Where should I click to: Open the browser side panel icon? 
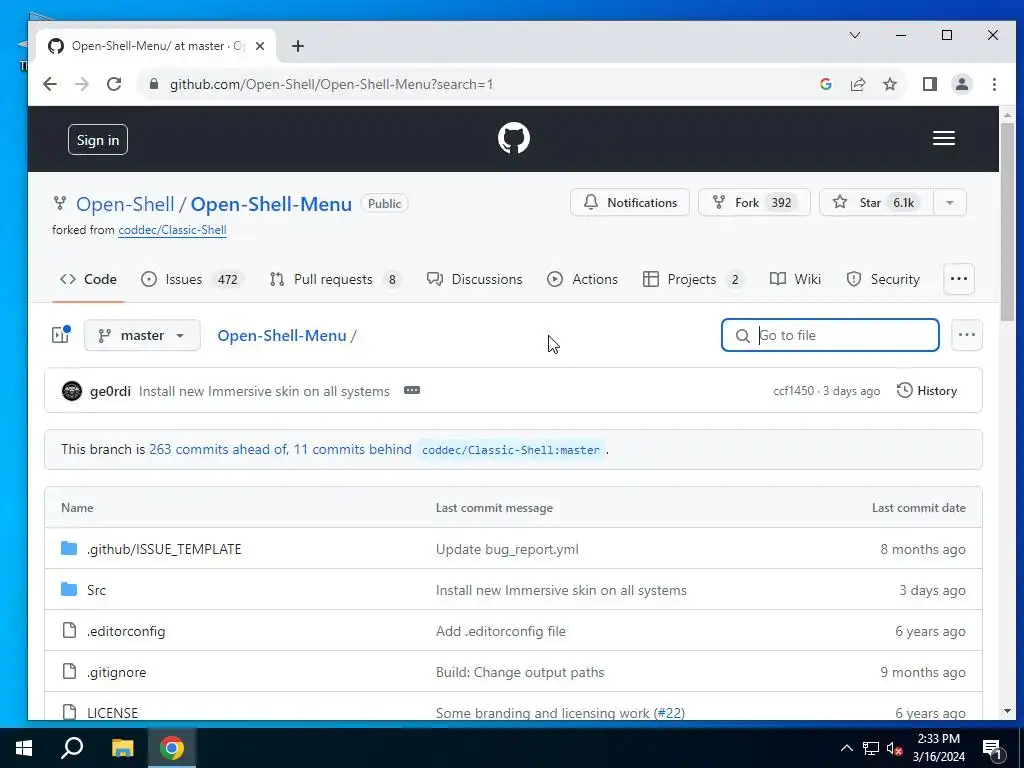point(929,84)
